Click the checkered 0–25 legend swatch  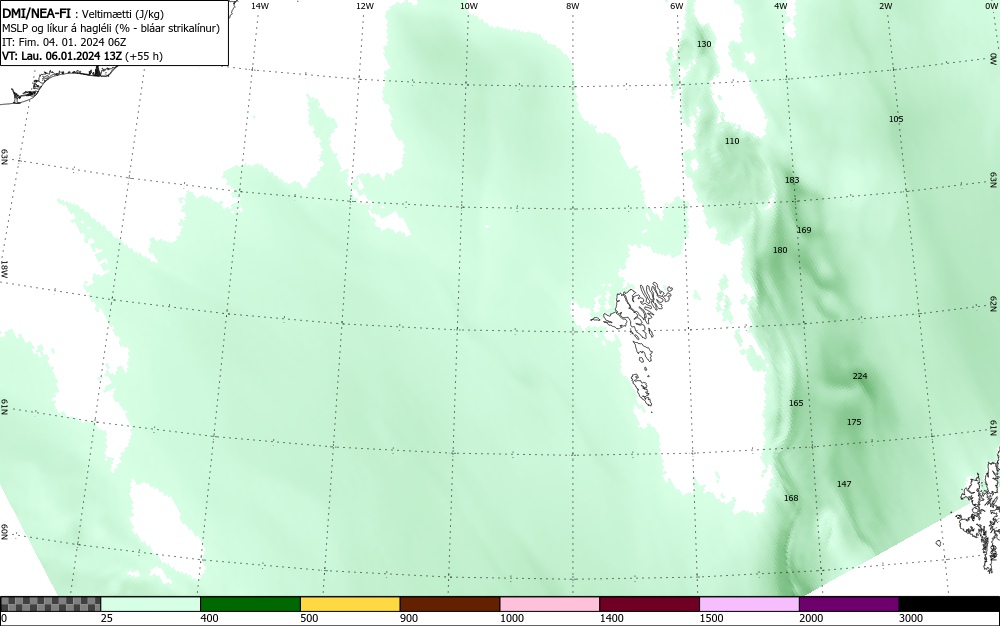pyautogui.click(x=50, y=604)
